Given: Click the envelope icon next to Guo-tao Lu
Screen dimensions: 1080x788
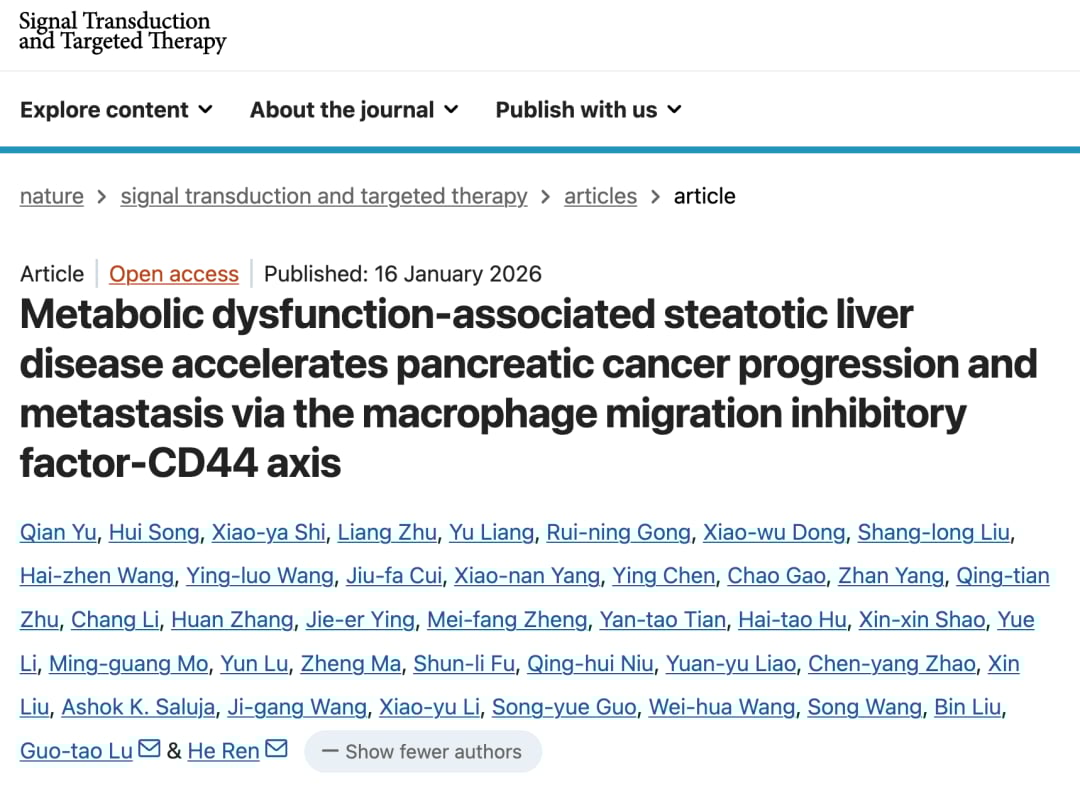Looking at the screenshot, I should point(149,749).
